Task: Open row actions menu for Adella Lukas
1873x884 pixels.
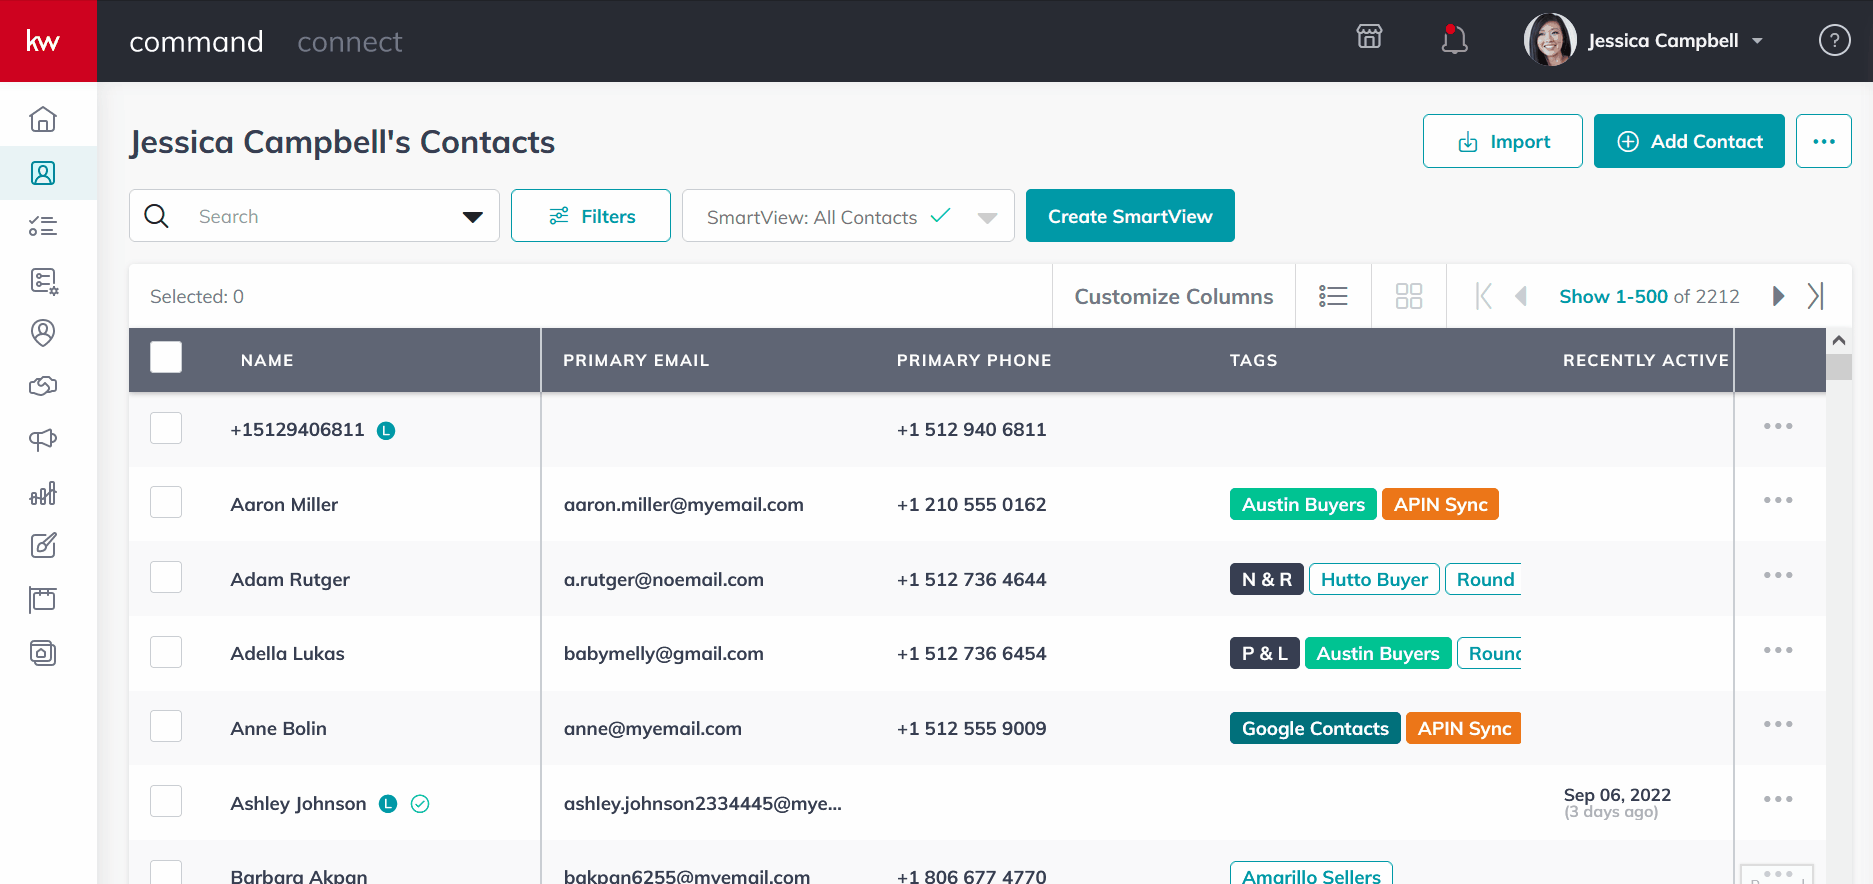Action: point(1778,650)
